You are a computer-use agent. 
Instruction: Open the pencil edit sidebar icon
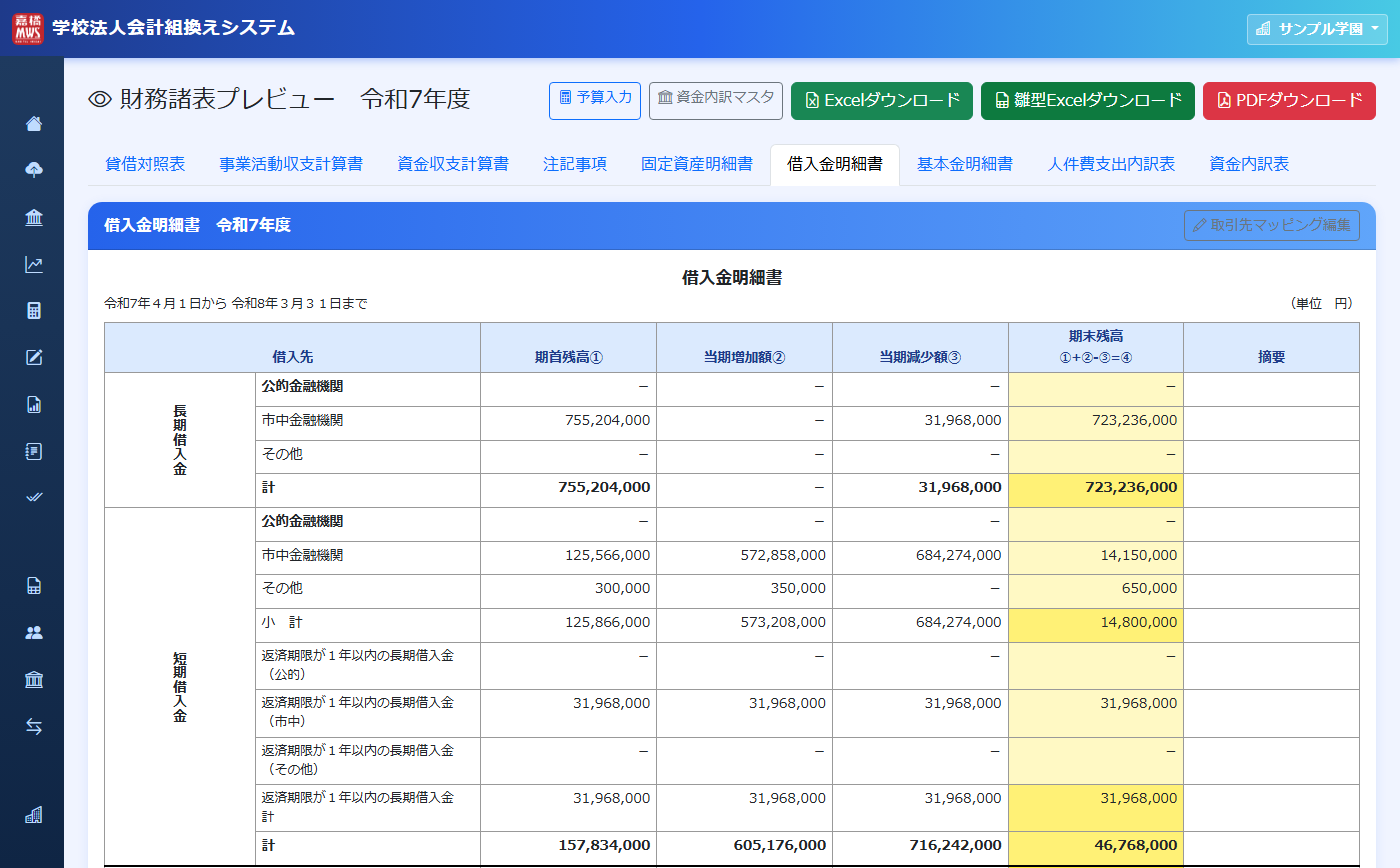pos(34,358)
